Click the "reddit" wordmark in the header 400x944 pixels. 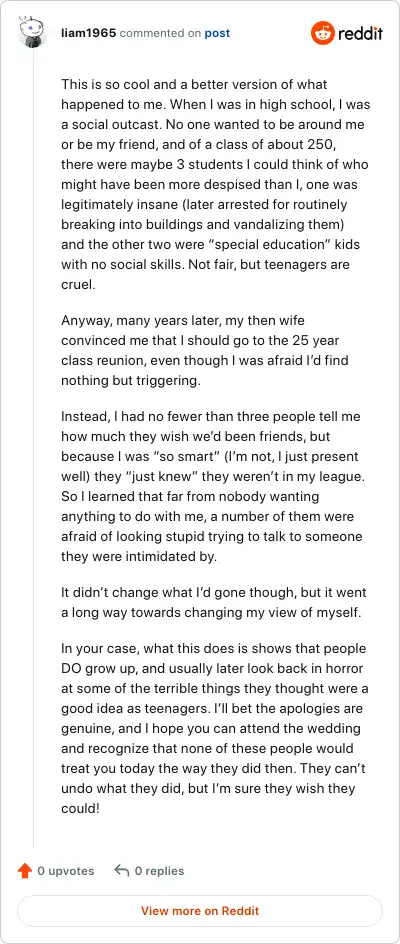(360, 33)
